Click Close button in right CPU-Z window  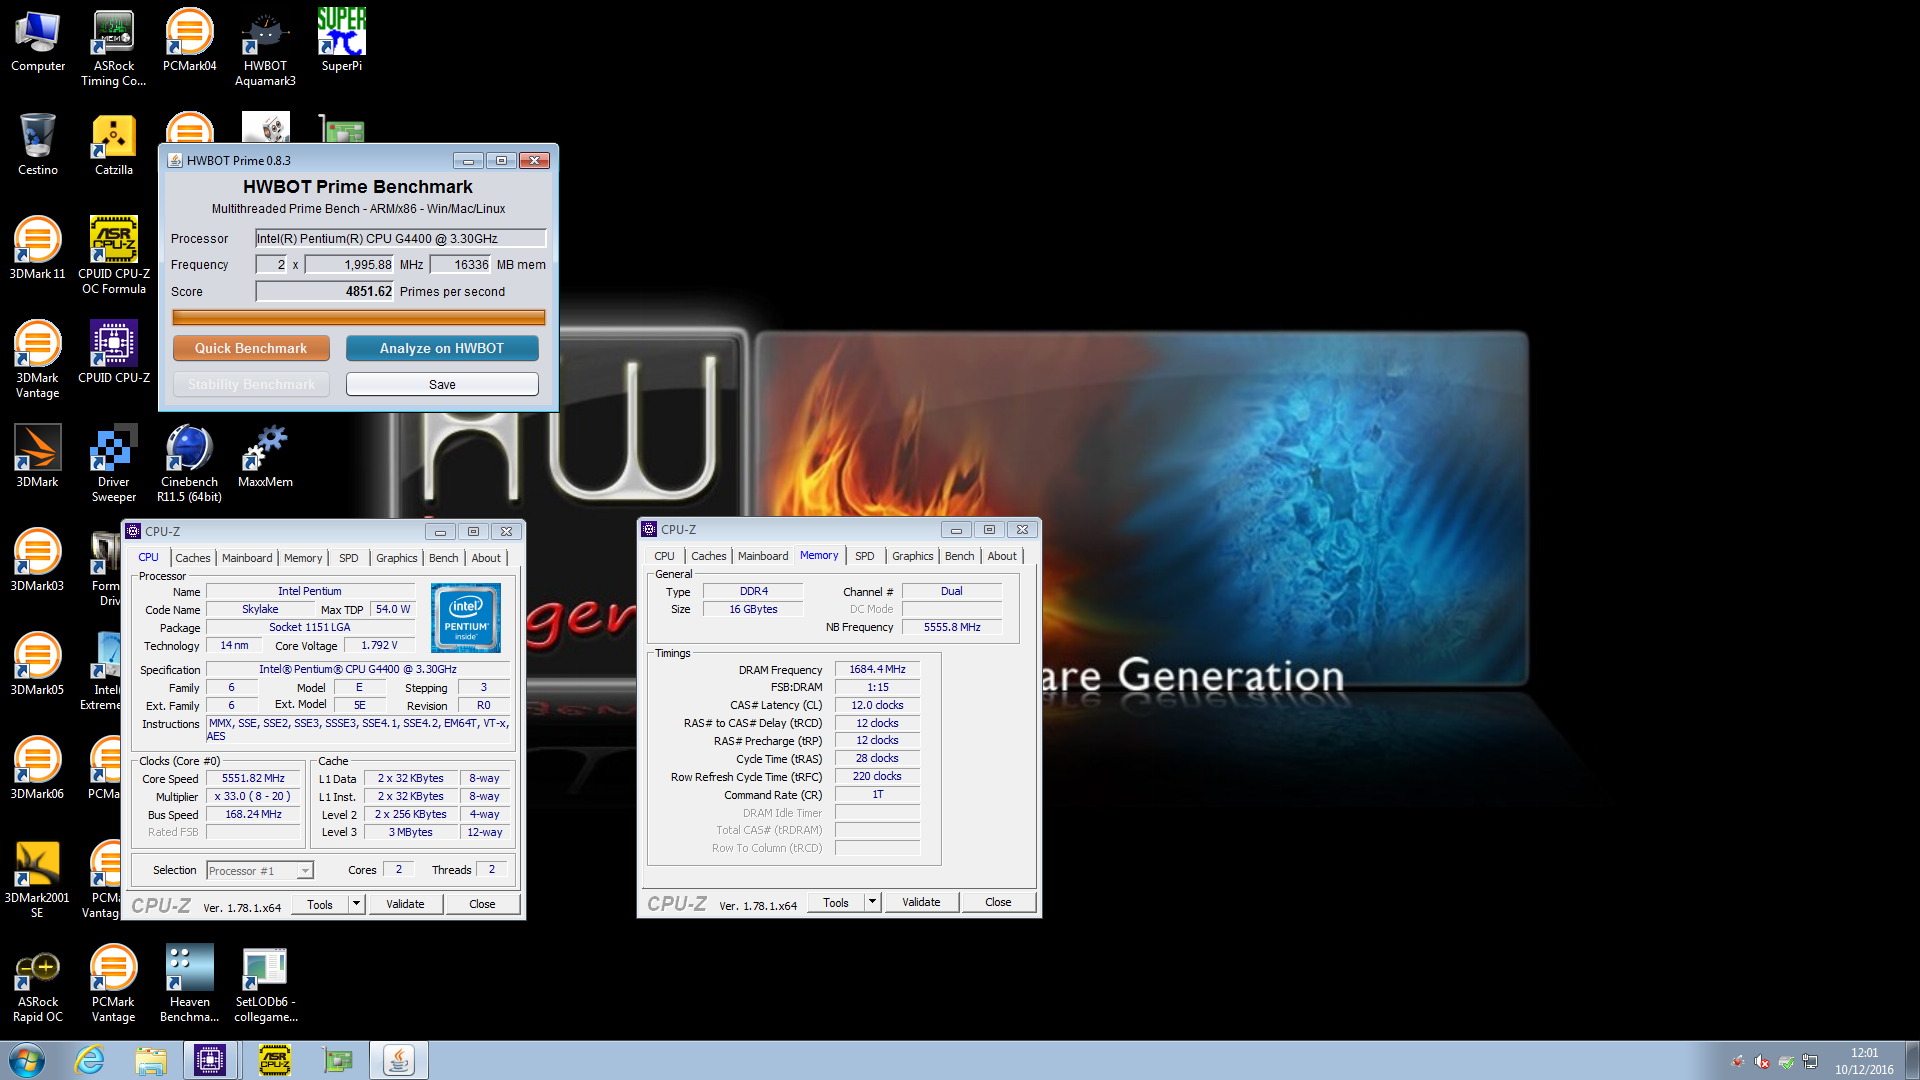coord(998,902)
